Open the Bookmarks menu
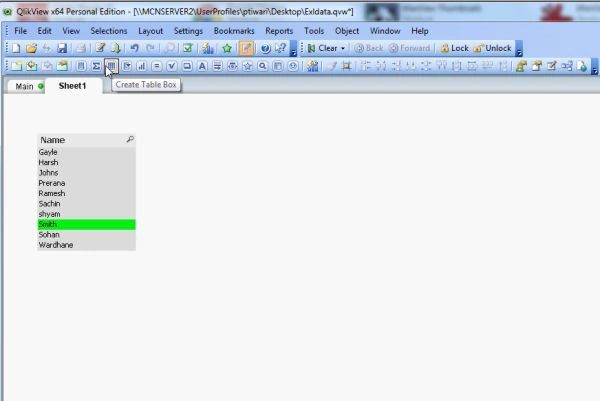The image size is (600, 401). (234, 31)
